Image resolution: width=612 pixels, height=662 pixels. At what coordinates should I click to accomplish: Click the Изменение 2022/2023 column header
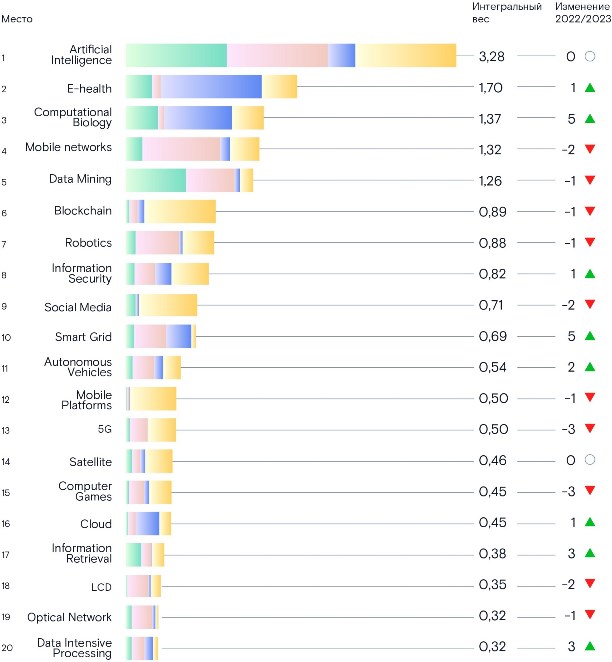[x=583, y=13]
